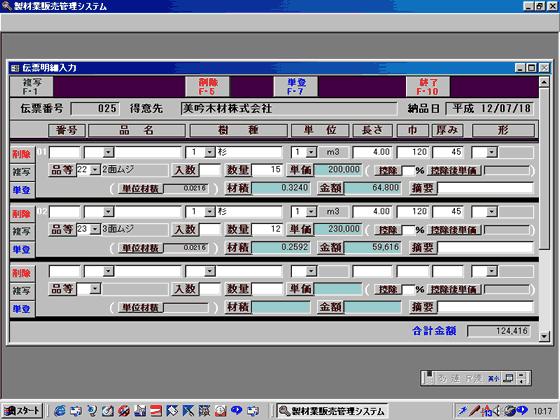Click the 数量 field containing 15
The image size is (560, 420).
(x=268, y=170)
